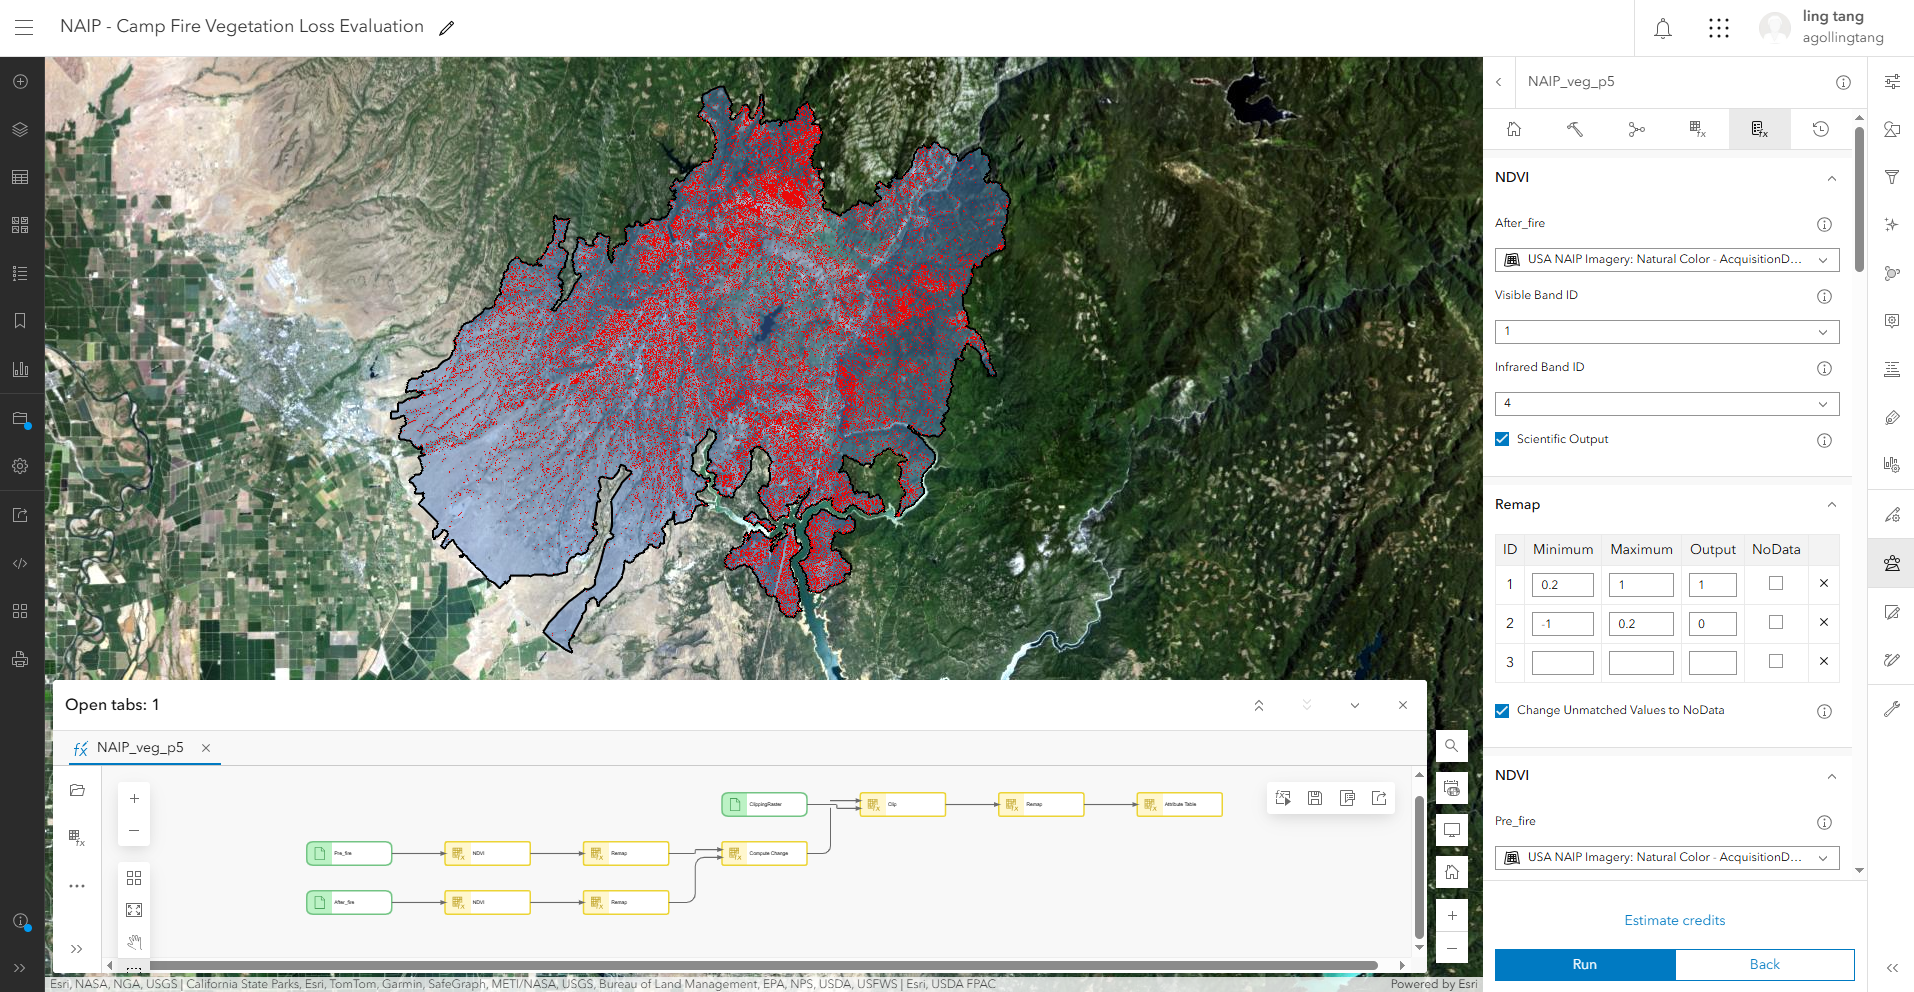This screenshot has height=992, width=1914.
Task: Click the Run button
Action: 1585,965
